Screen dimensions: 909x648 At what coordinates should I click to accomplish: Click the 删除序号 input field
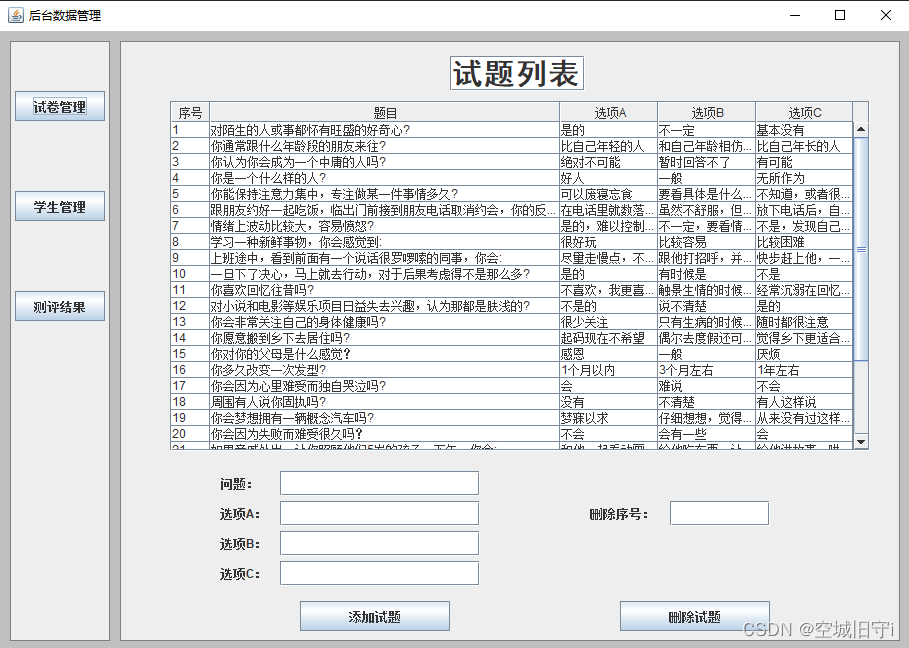pyautogui.click(x=718, y=512)
